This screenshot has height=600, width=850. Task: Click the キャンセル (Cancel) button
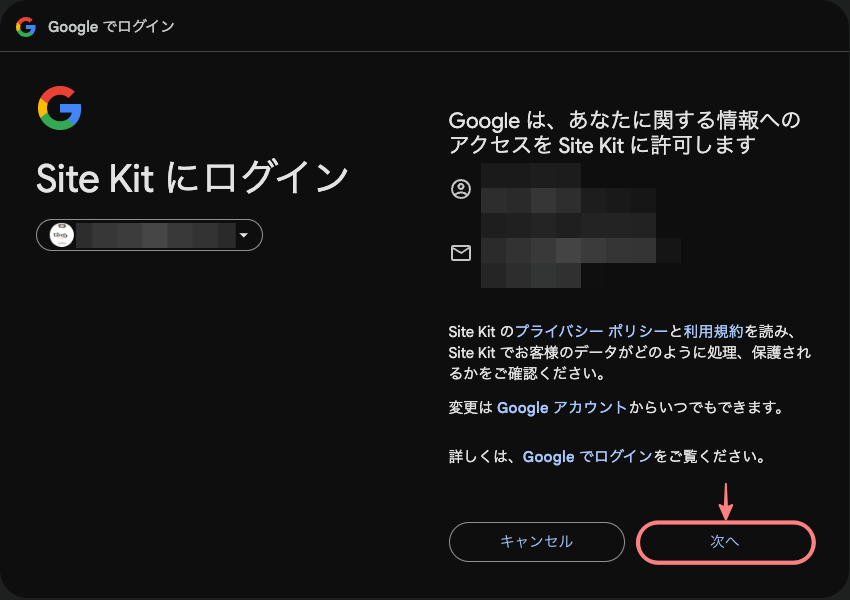point(537,542)
